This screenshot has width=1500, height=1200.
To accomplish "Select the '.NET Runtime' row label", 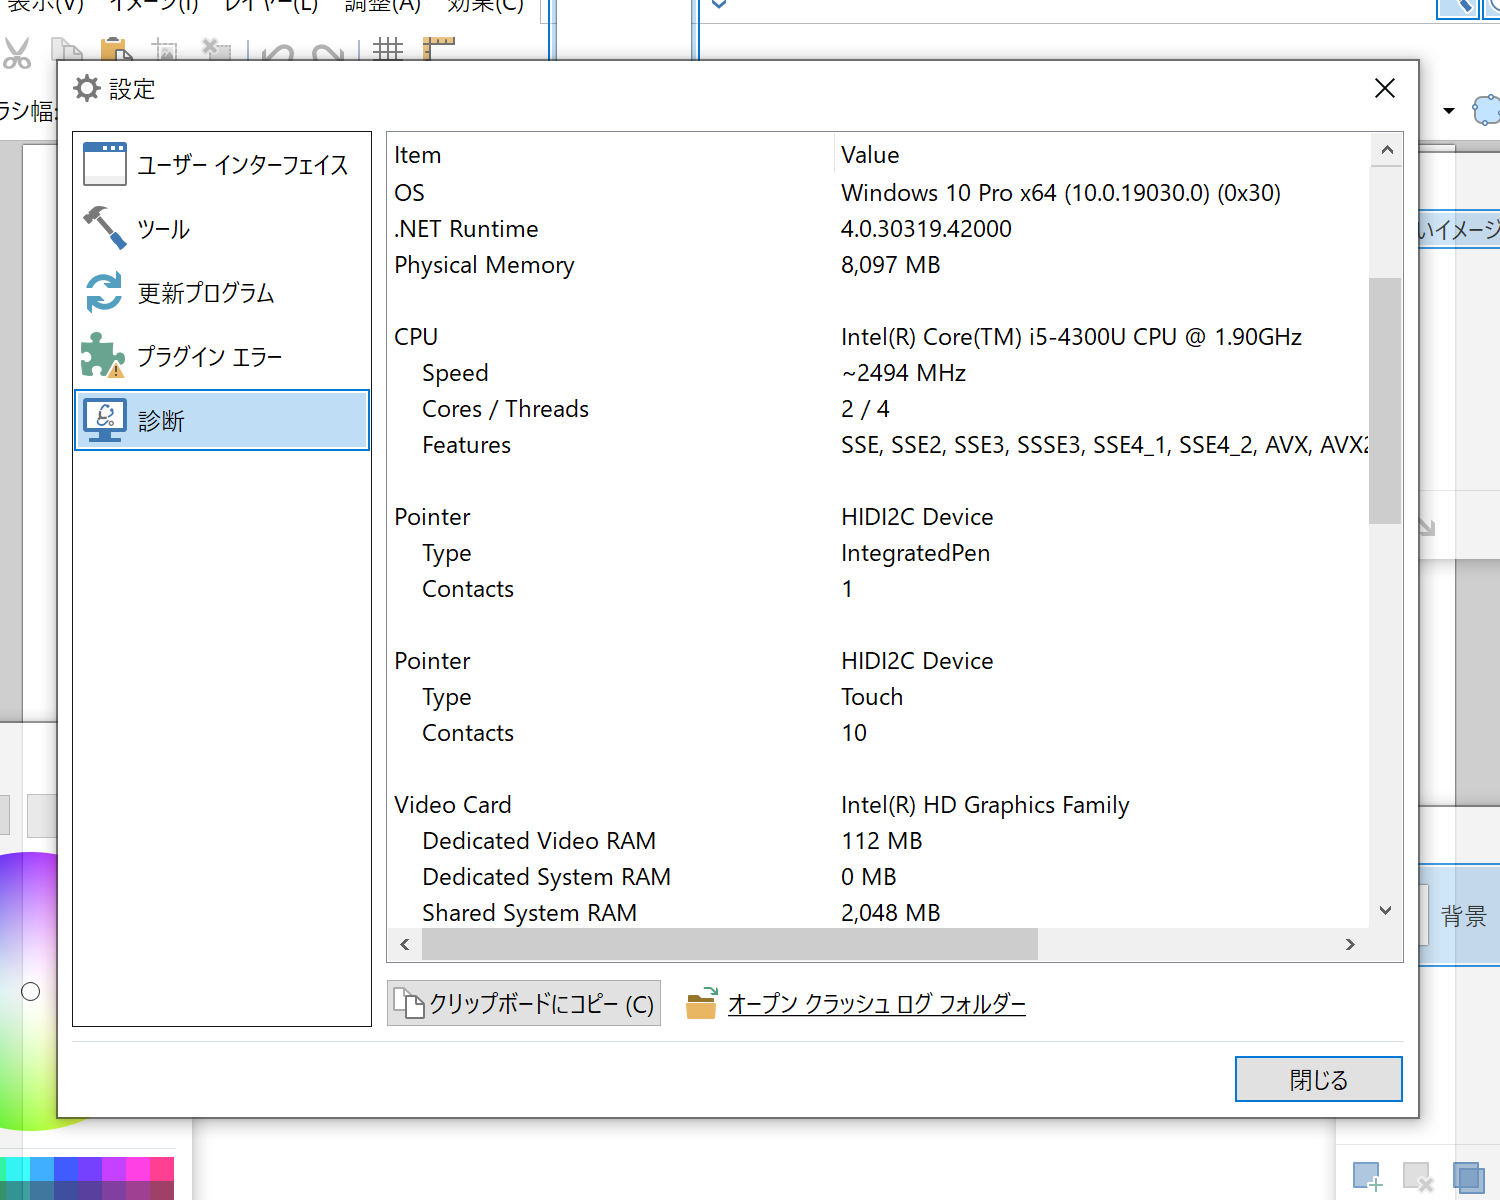I will click(x=466, y=229).
